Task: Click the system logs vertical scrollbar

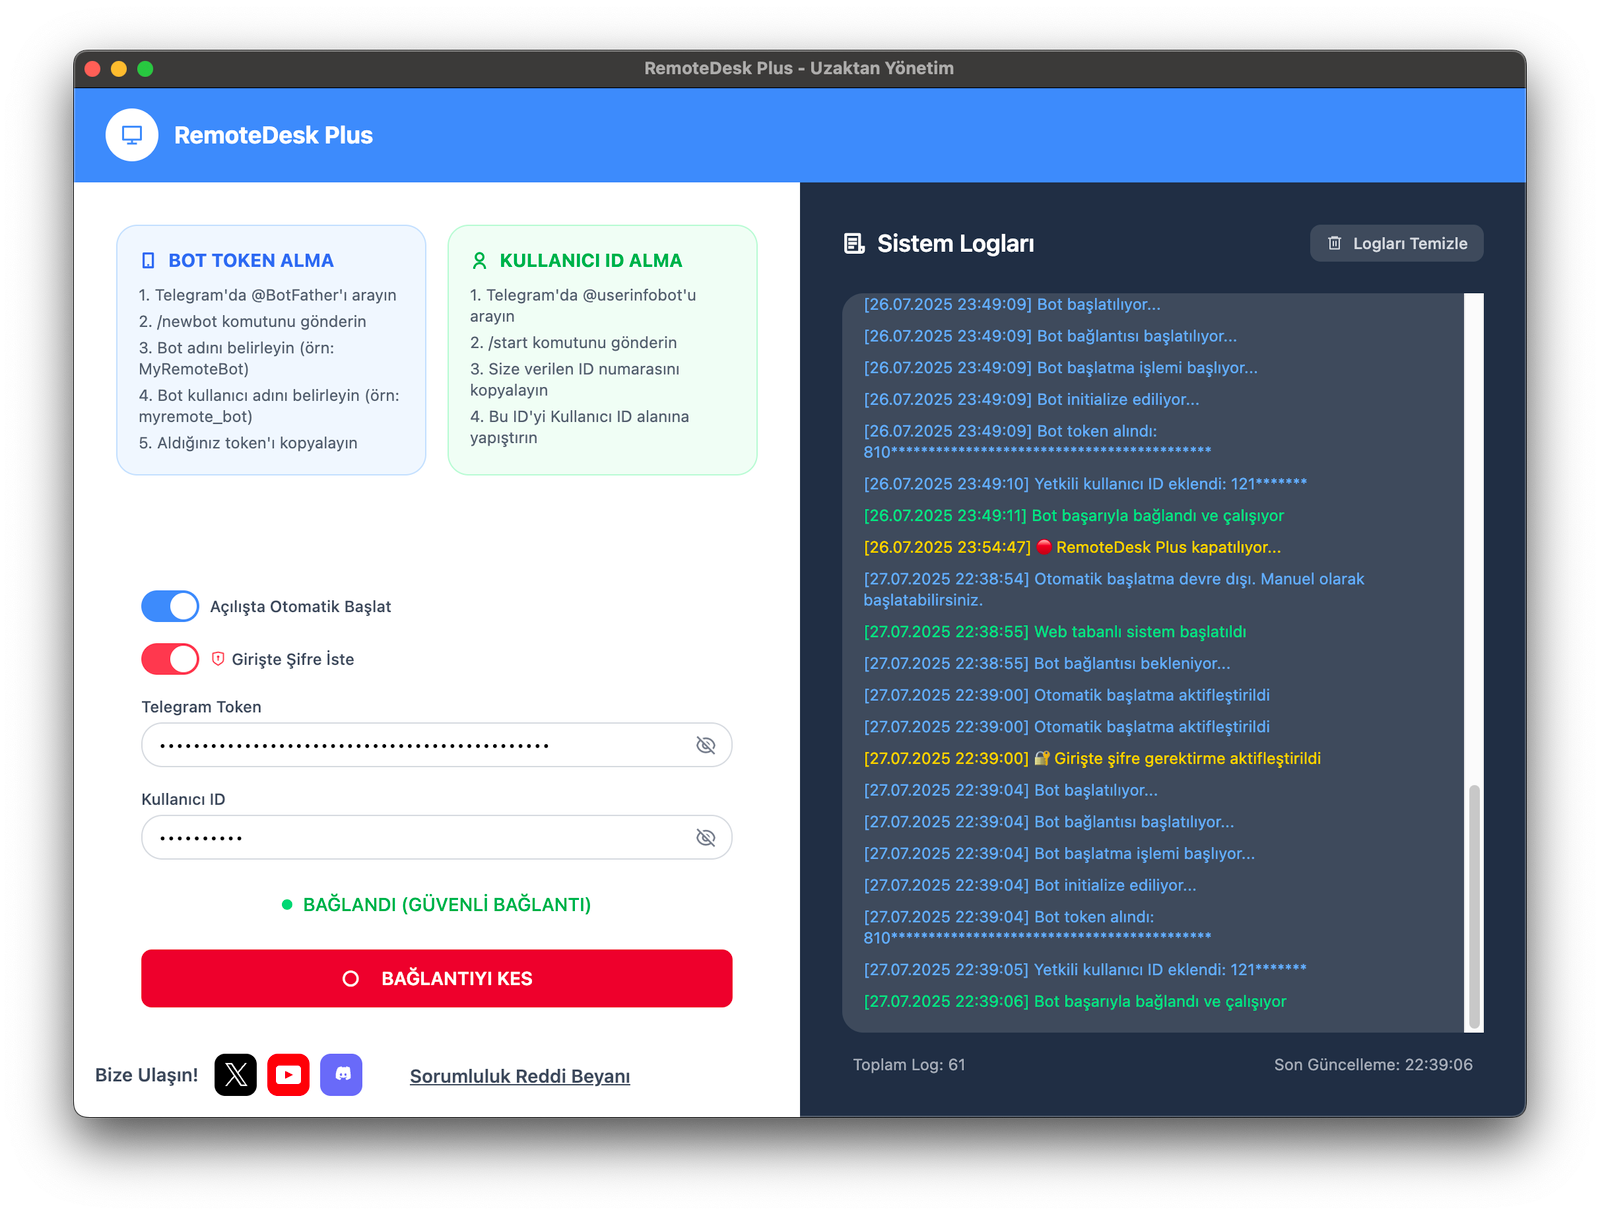Action: [1473, 900]
